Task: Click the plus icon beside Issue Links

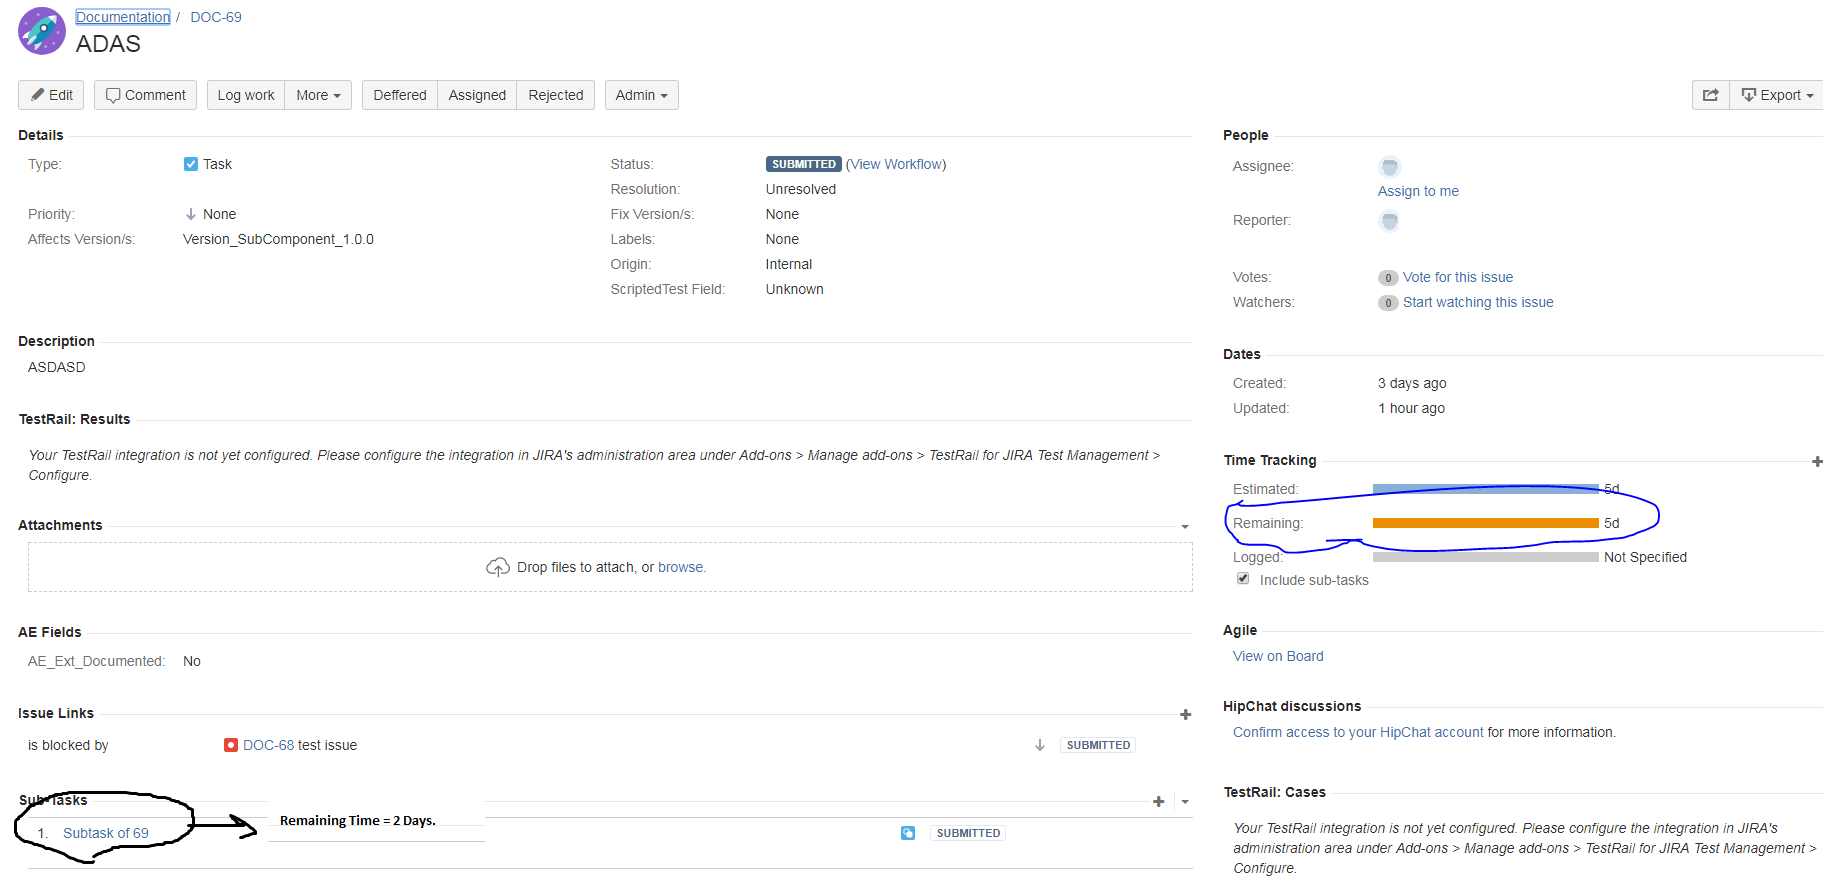Action: pyautogui.click(x=1185, y=714)
